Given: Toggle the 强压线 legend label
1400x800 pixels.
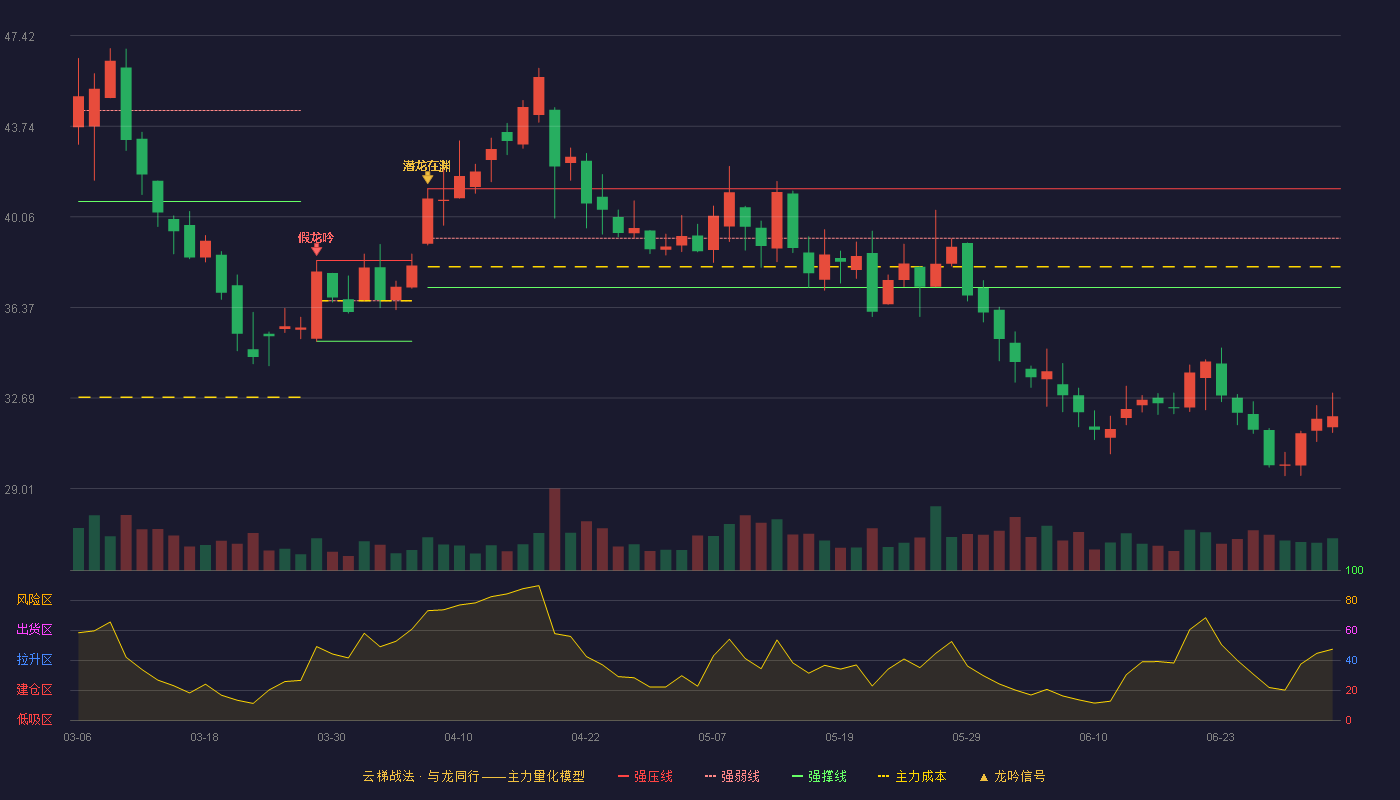Looking at the screenshot, I should (x=653, y=777).
